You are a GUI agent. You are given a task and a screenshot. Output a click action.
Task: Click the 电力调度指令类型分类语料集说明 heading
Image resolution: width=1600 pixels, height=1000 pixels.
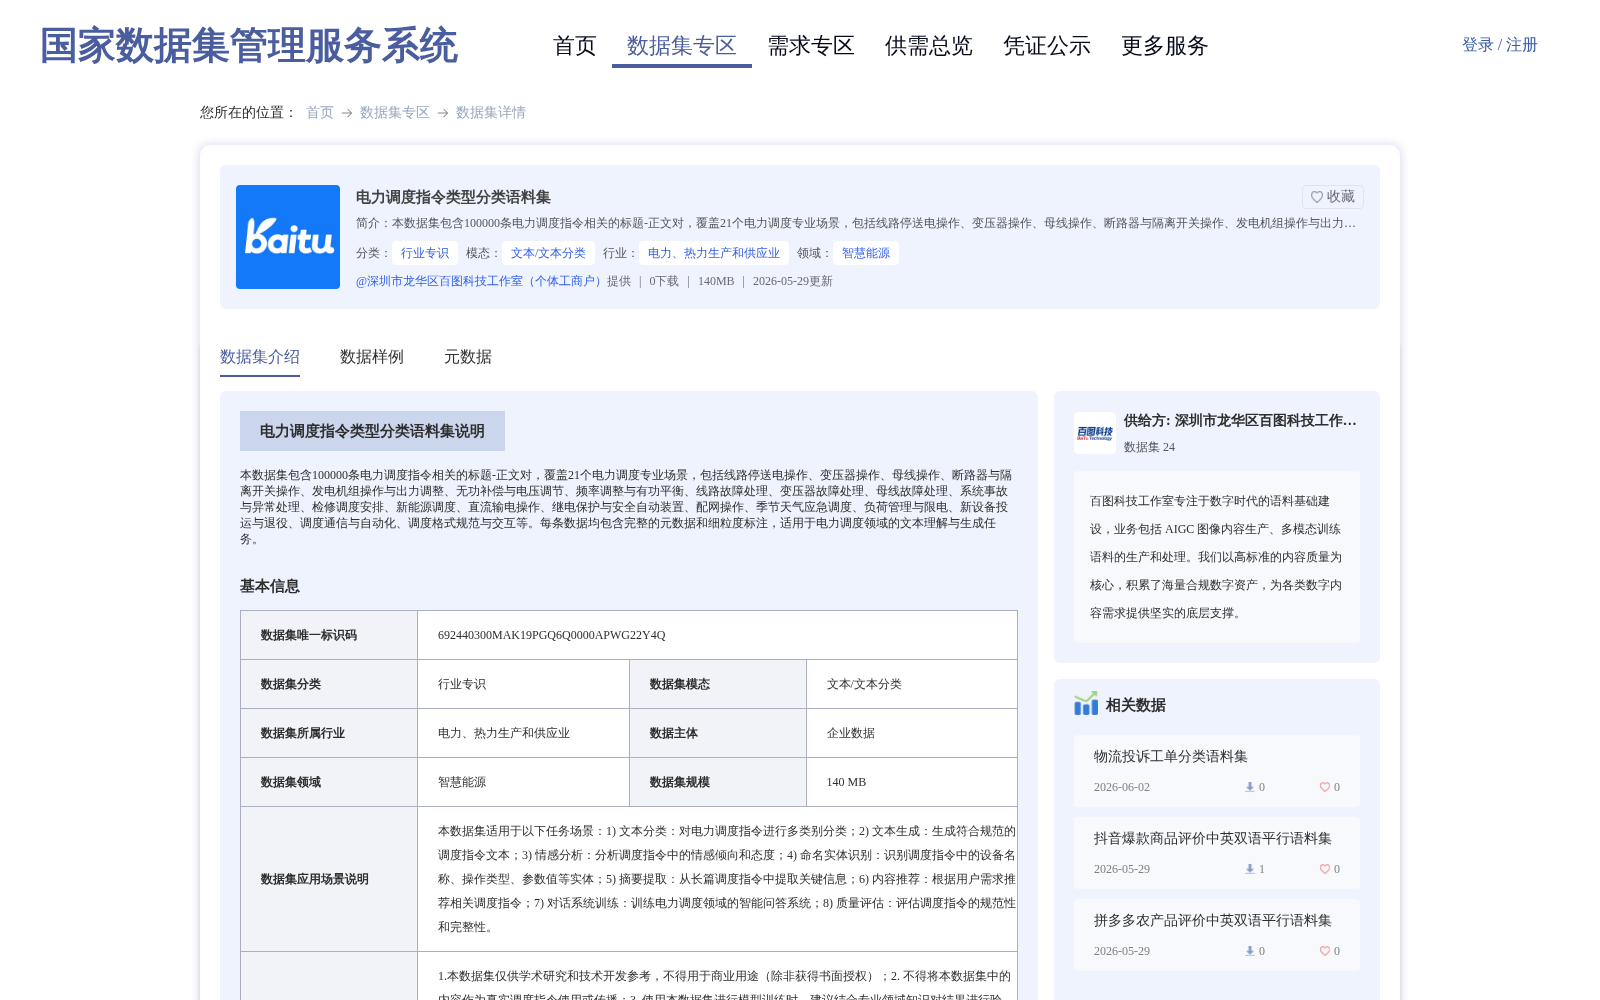pos(372,431)
